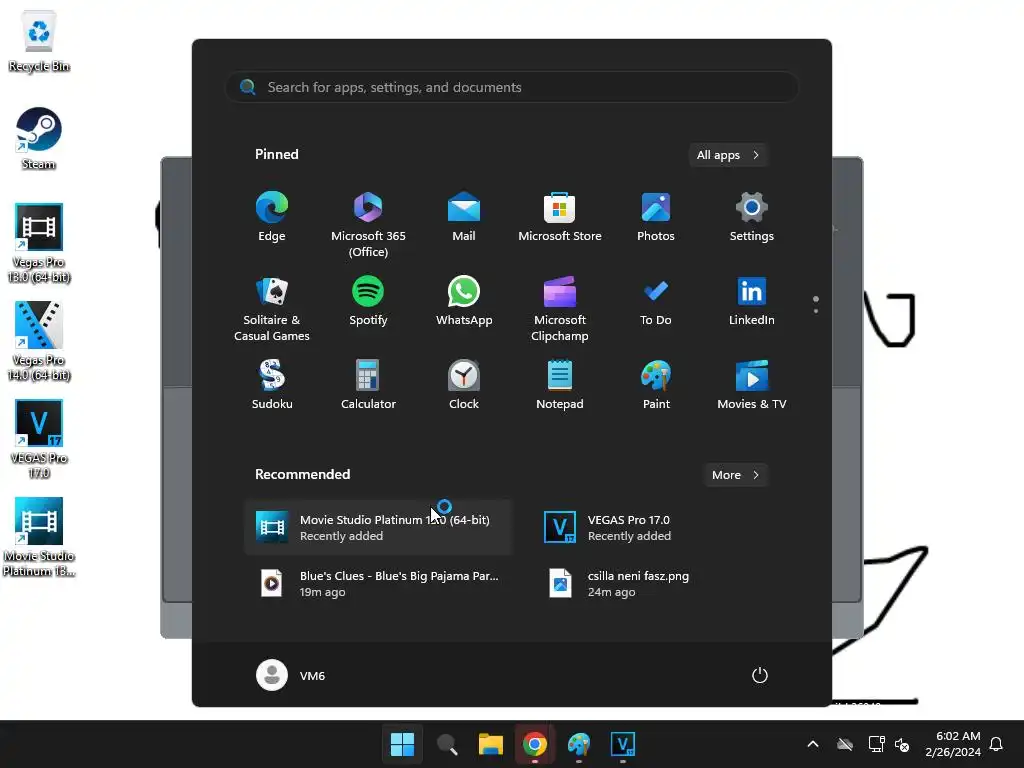1024x768 pixels.
Task: Click the More recommended button
Action: pyautogui.click(x=735, y=475)
